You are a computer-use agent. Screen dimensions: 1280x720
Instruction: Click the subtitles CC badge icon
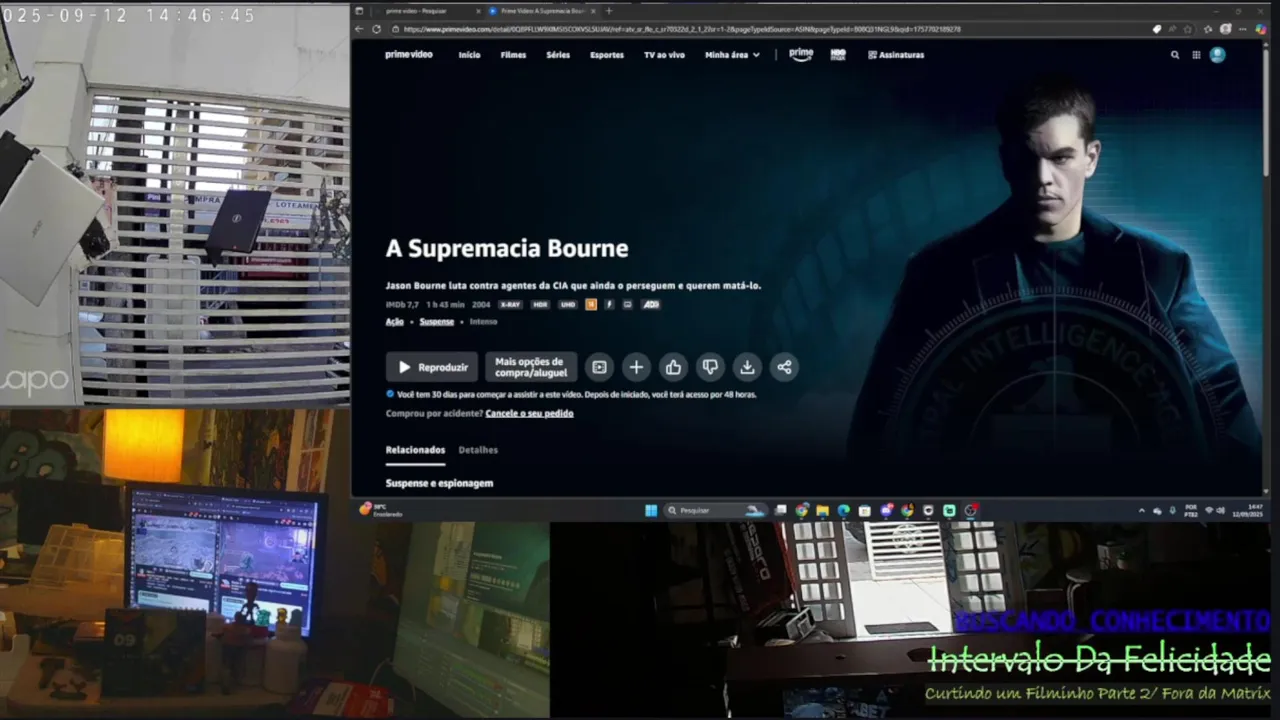(x=628, y=304)
